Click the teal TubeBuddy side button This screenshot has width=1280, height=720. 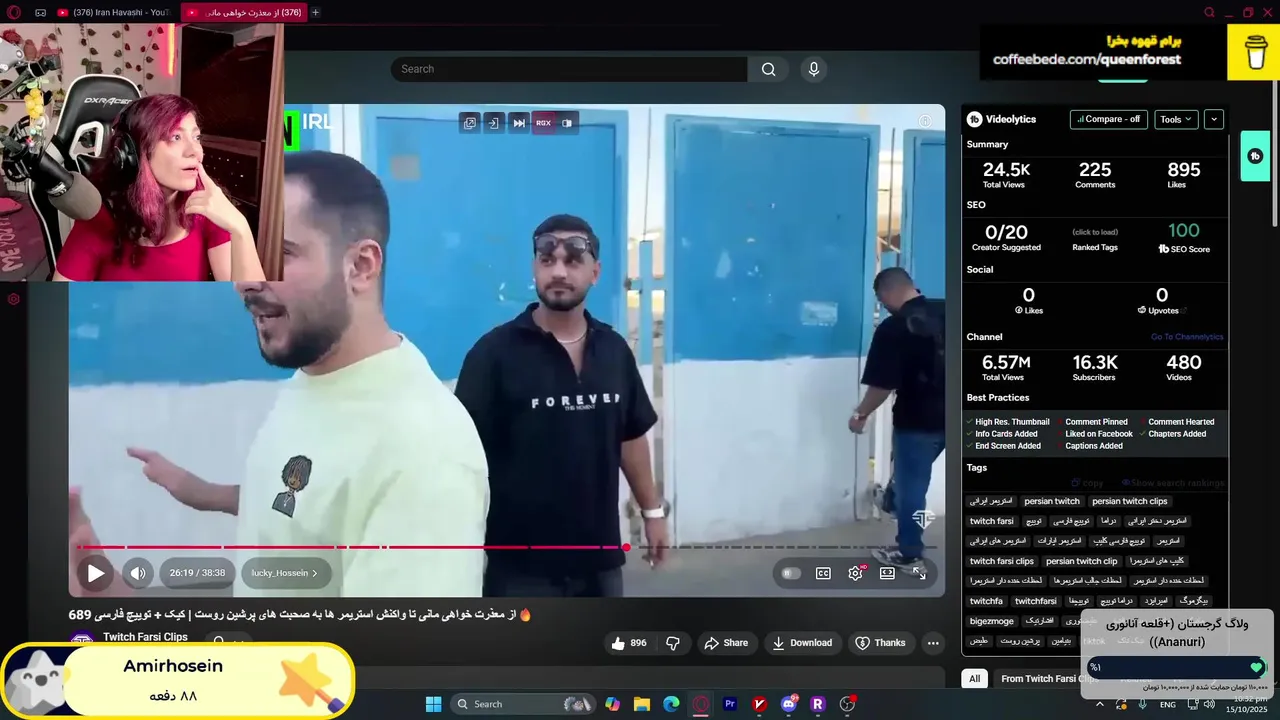point(1255,156)
